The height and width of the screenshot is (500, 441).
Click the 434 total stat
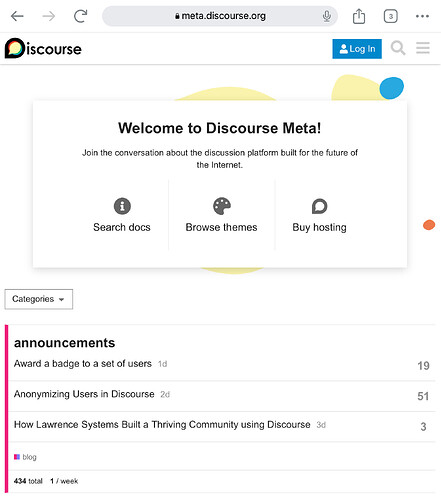(x=28, y=481)
